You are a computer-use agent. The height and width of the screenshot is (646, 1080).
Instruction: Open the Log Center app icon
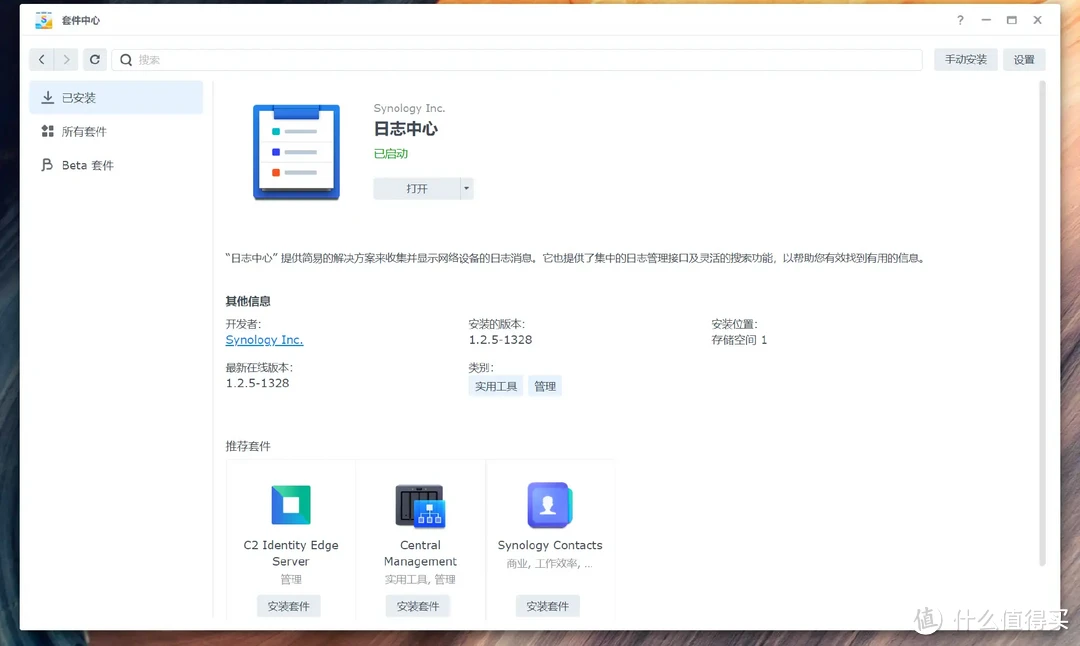tap(296, 150)
